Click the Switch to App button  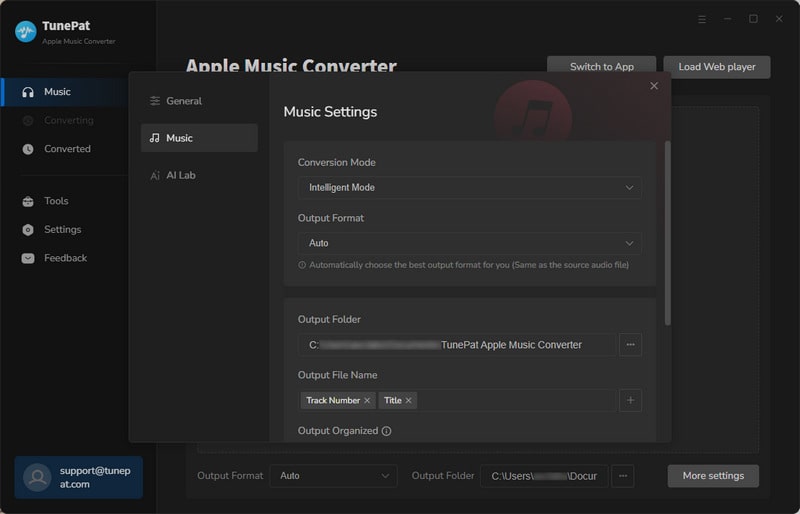(602, 67)
